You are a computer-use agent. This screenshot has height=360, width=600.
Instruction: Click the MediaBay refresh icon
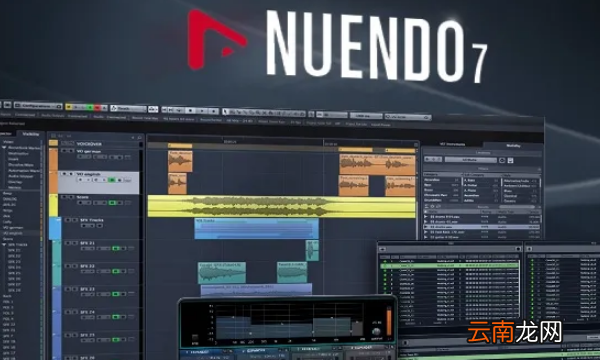502,160
